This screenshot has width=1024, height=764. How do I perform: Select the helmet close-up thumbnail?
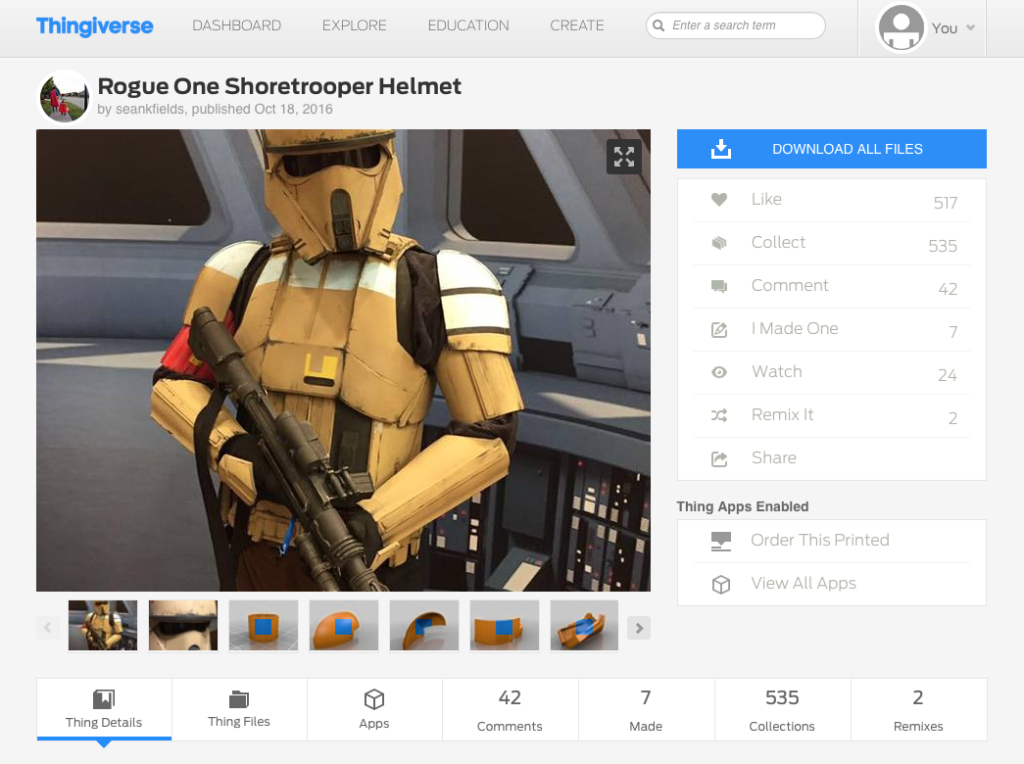coord(183,626)
